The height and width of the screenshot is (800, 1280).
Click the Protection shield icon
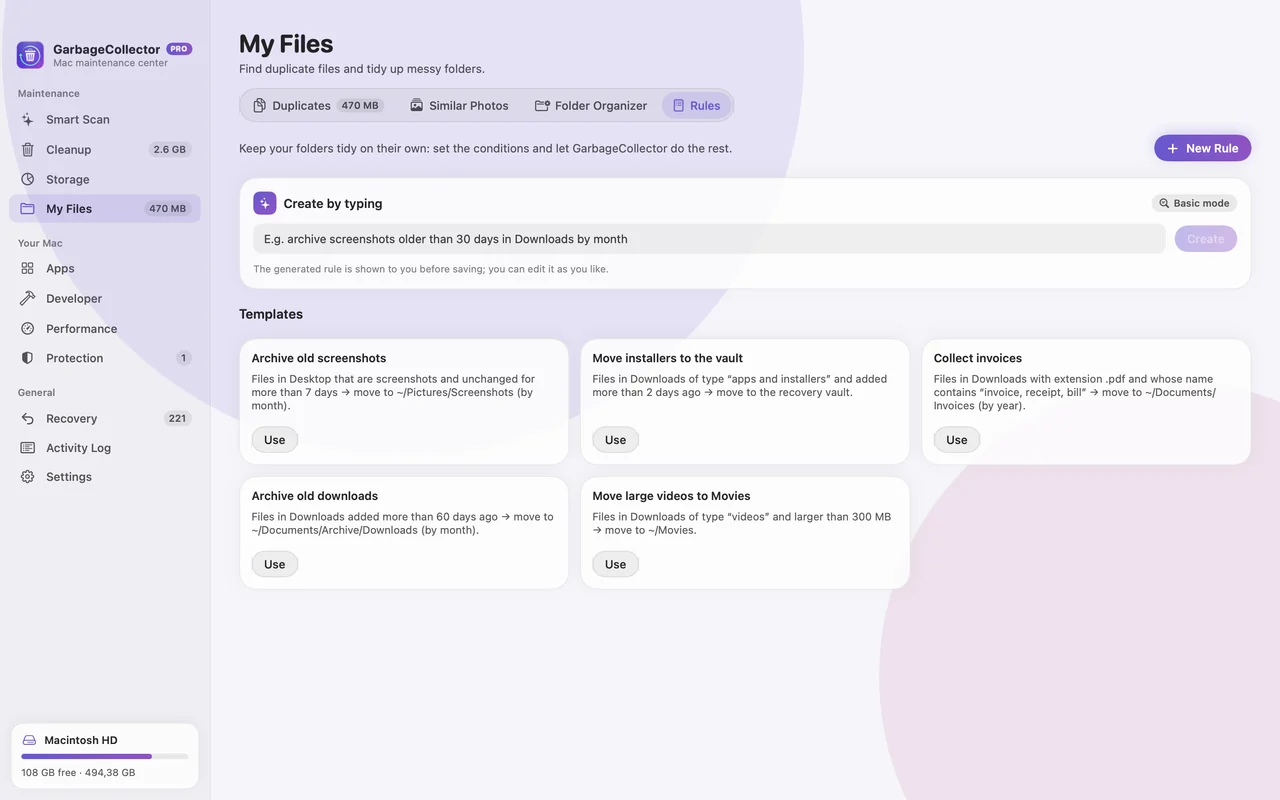coord(28,358)
